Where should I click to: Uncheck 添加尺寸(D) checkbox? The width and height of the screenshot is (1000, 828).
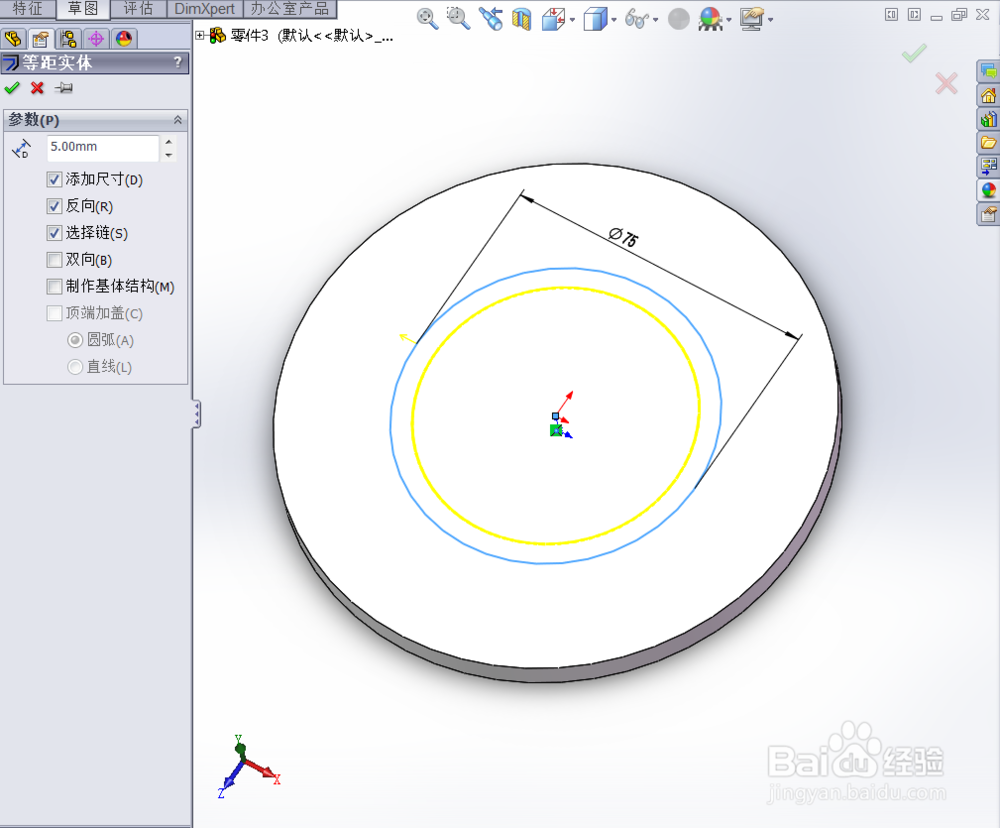point(54,180)
